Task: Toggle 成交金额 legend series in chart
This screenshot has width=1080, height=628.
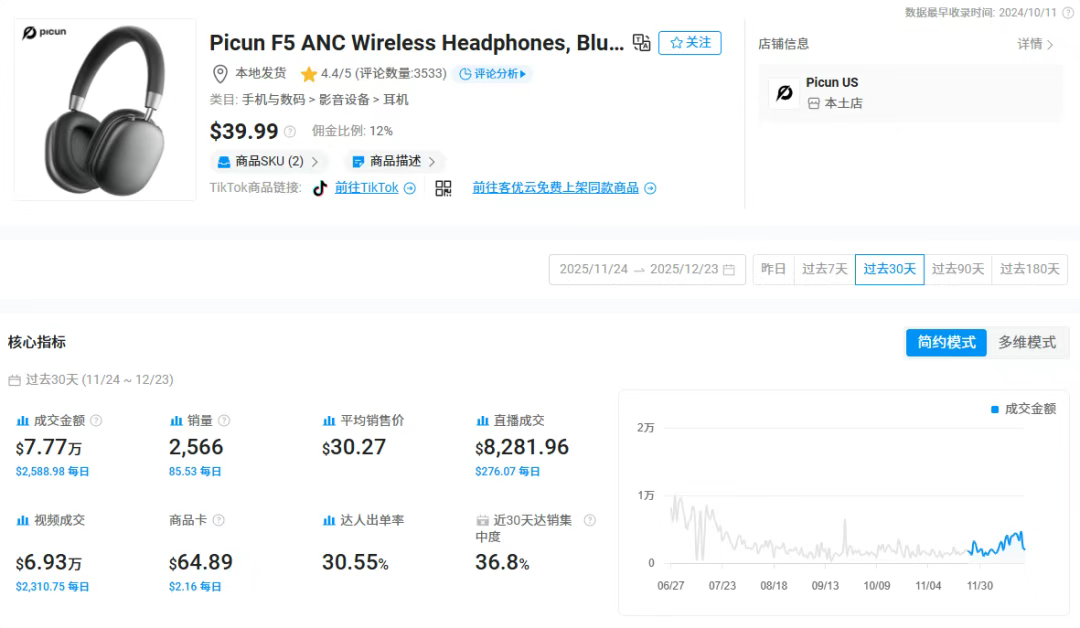Action: point(1023,409)
